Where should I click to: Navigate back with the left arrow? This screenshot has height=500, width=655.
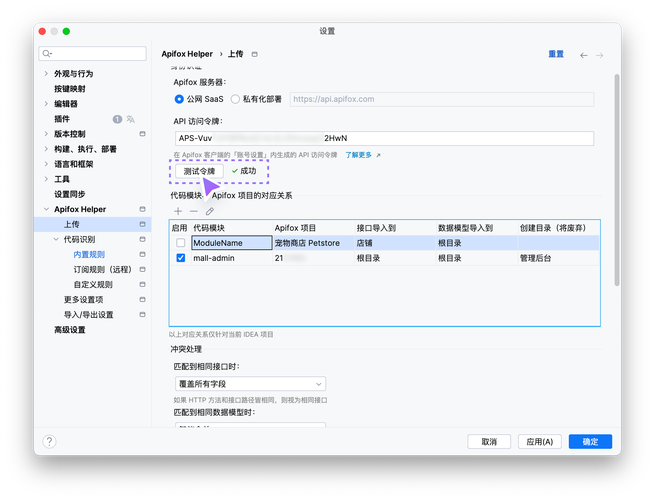point(584,55)
